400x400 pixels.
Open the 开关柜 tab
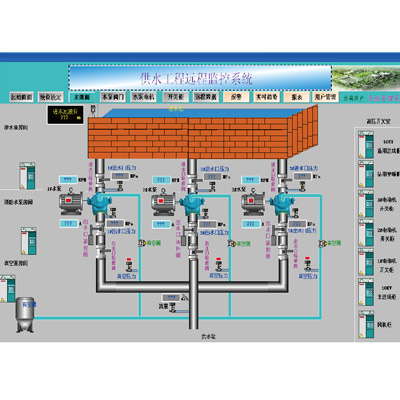176,97
